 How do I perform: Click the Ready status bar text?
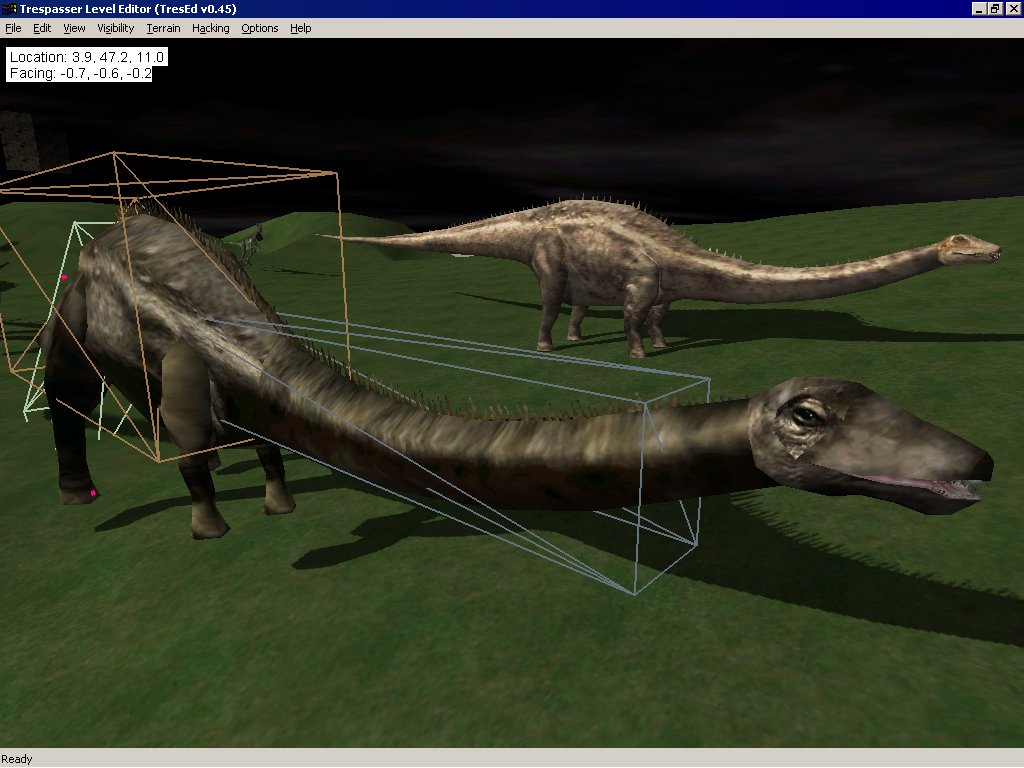[16, 759]
